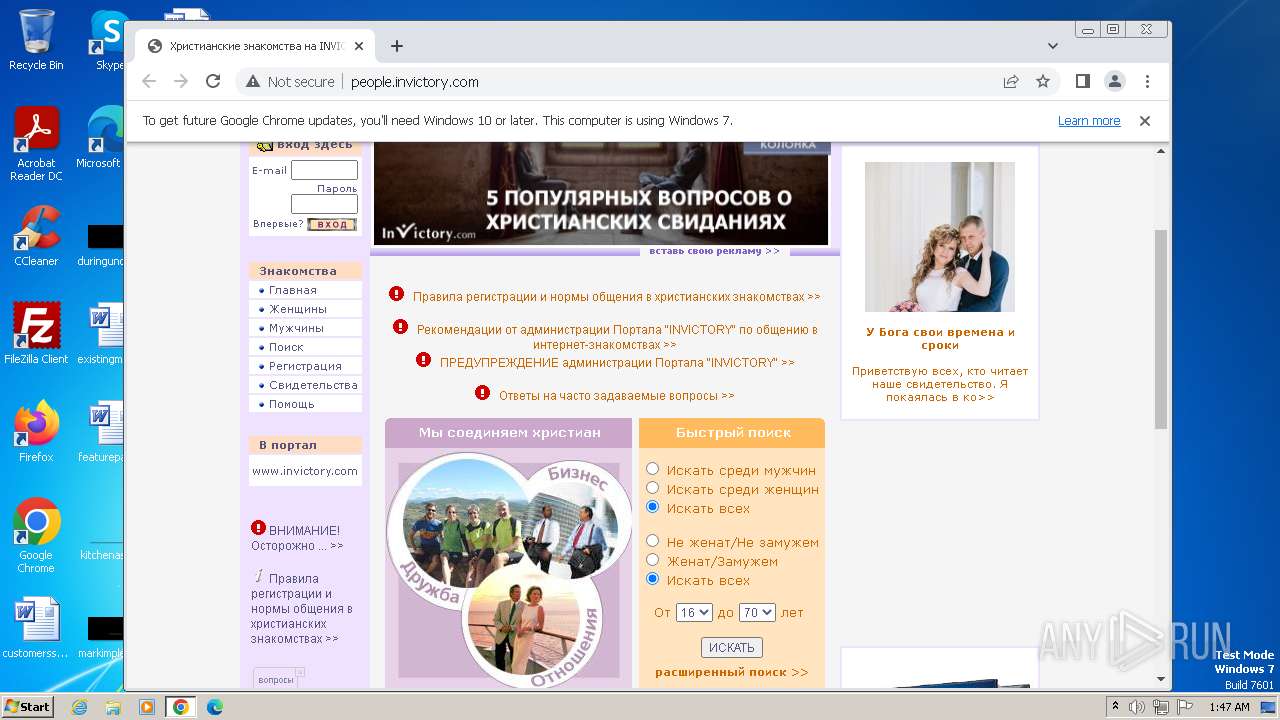1280x720 pixels.
Task: Open the customerss Word document icon
Action: (36, 628)
